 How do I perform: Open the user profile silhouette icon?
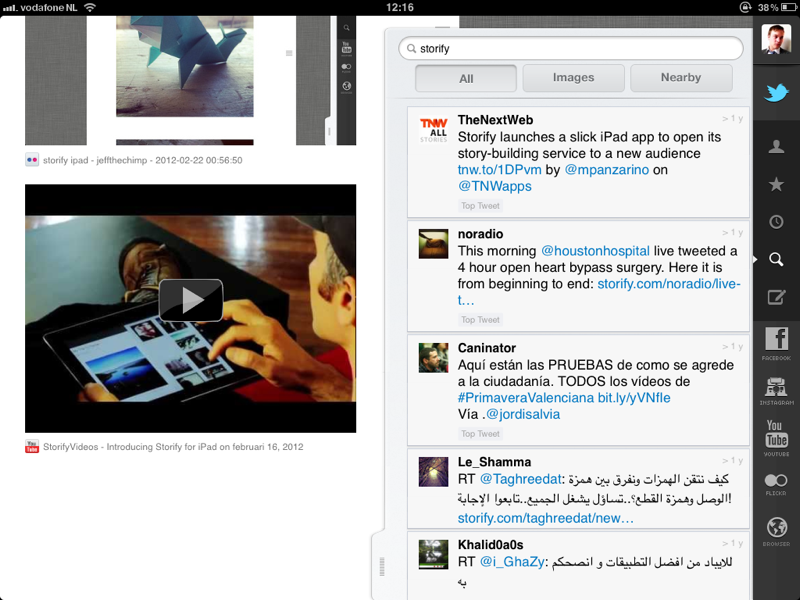tap(776, 147)
